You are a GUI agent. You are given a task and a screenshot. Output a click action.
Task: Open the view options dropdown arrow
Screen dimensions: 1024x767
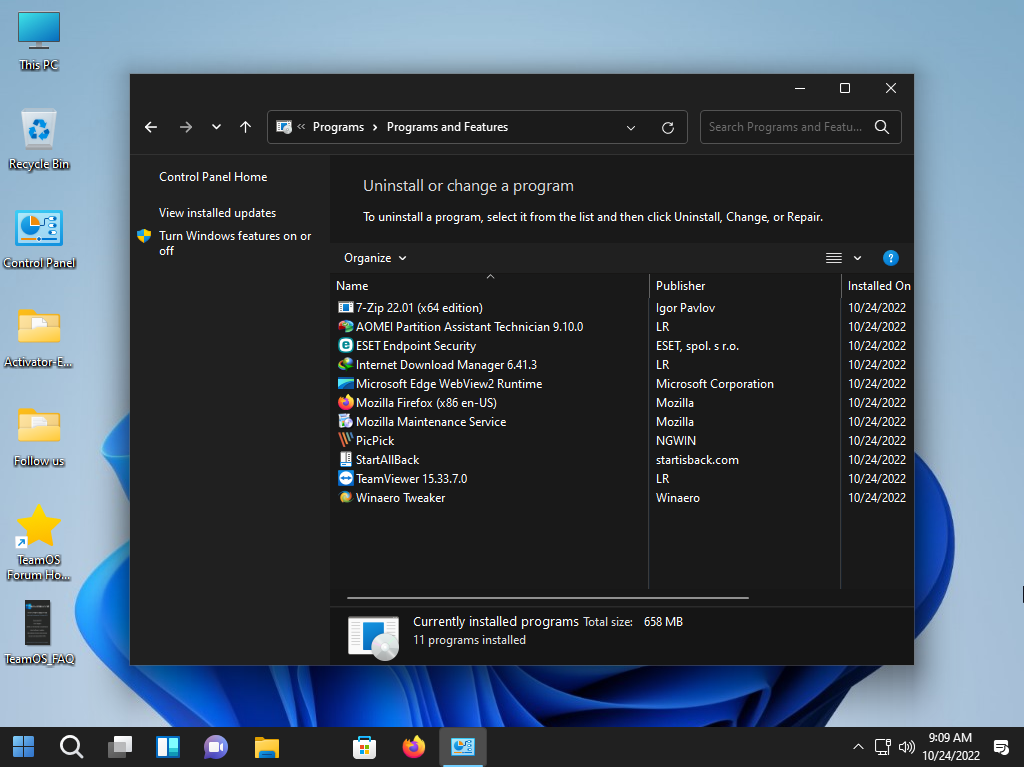tap(857, 258)
